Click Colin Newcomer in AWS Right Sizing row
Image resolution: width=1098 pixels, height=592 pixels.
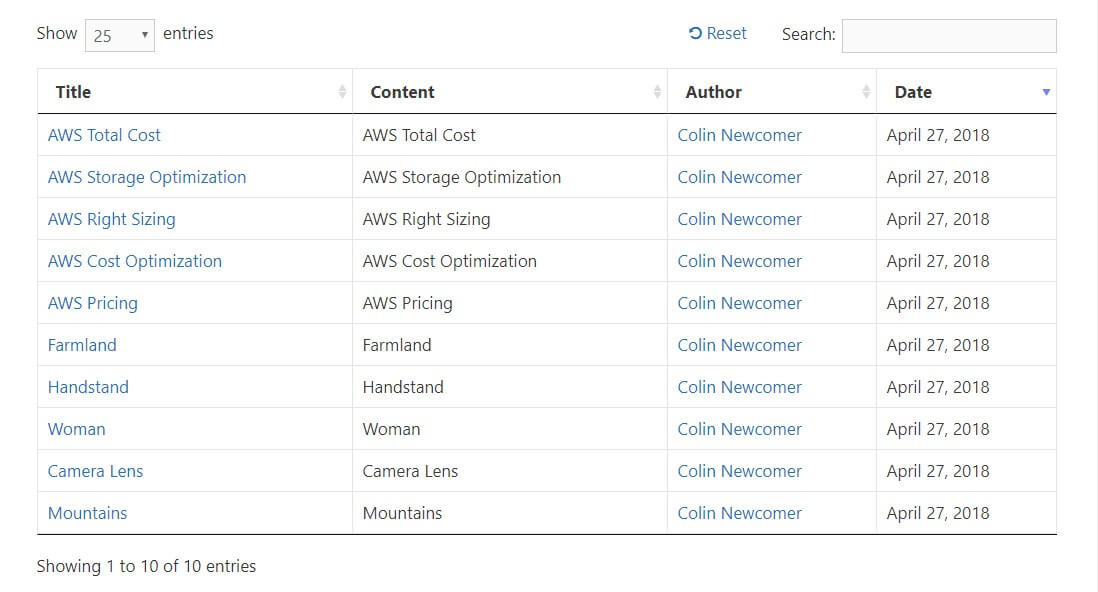[x=739, y=219]
